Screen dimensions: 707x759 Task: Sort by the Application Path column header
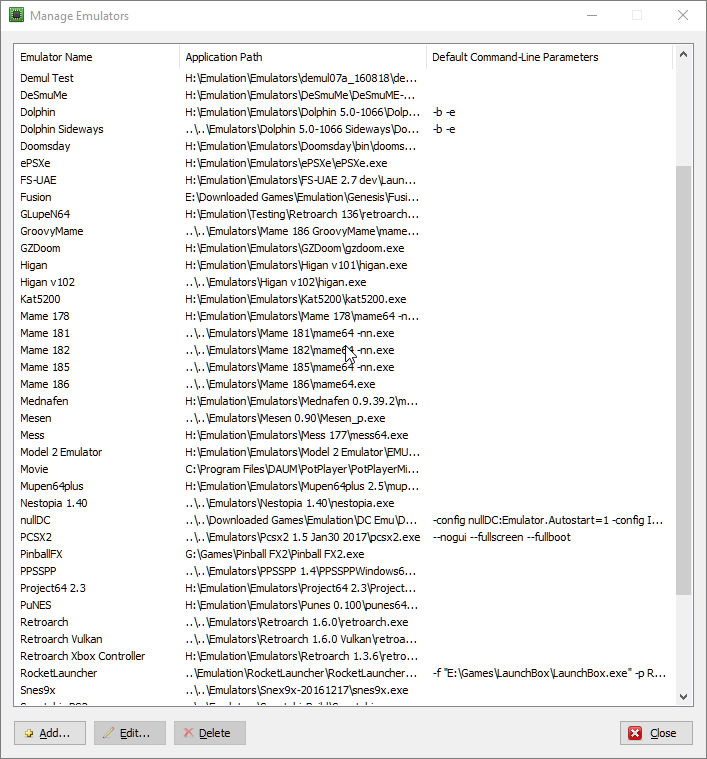302,57
